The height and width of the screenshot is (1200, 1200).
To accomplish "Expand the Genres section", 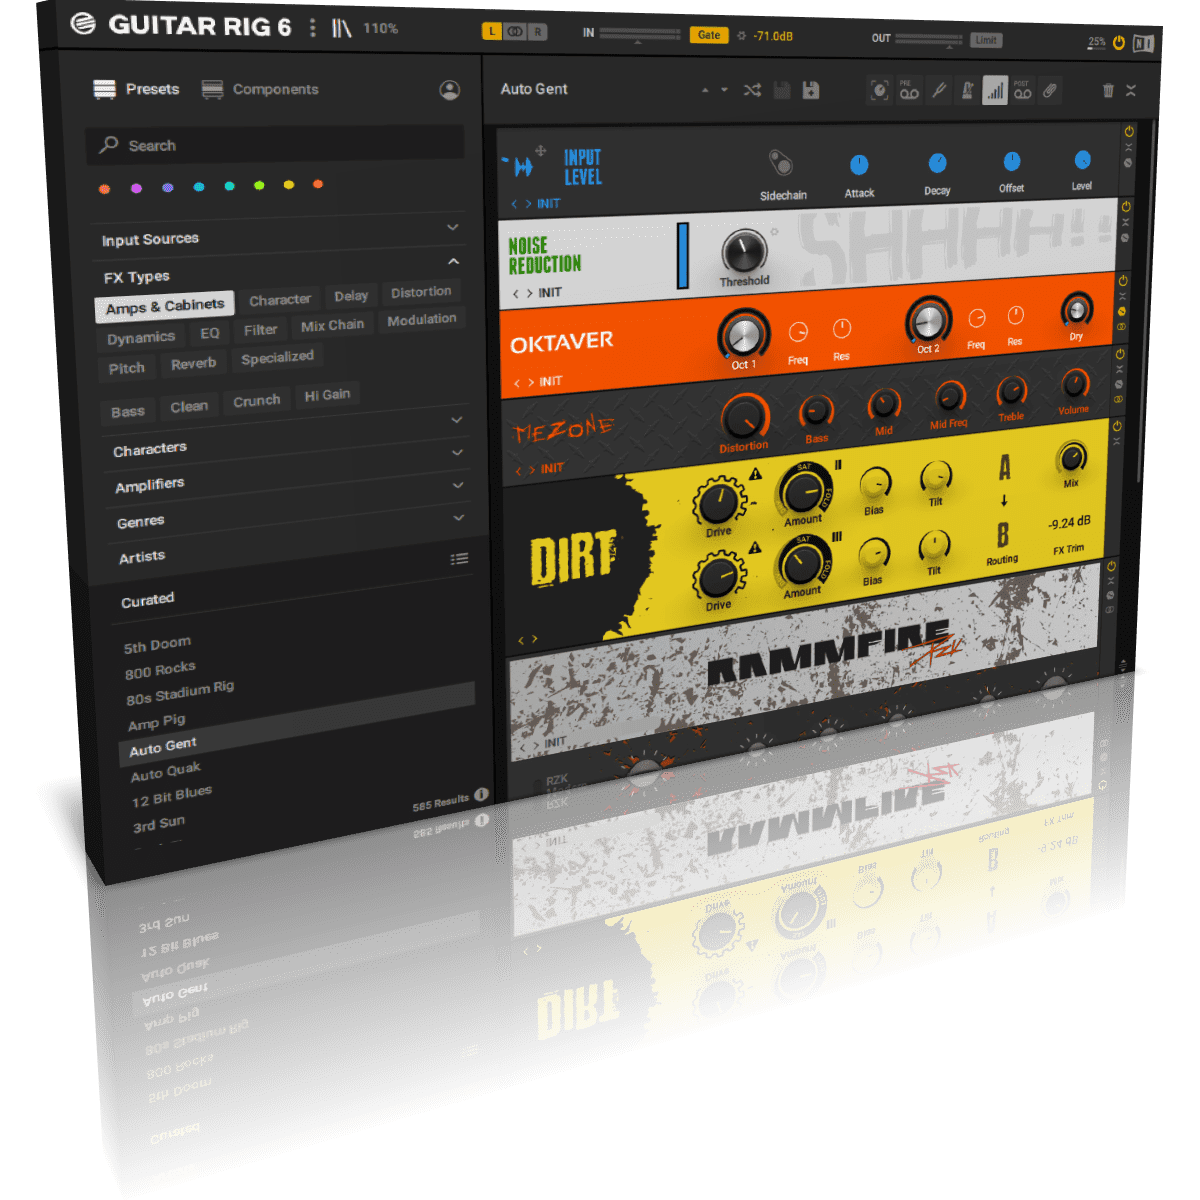I will [x=459, y=485].
